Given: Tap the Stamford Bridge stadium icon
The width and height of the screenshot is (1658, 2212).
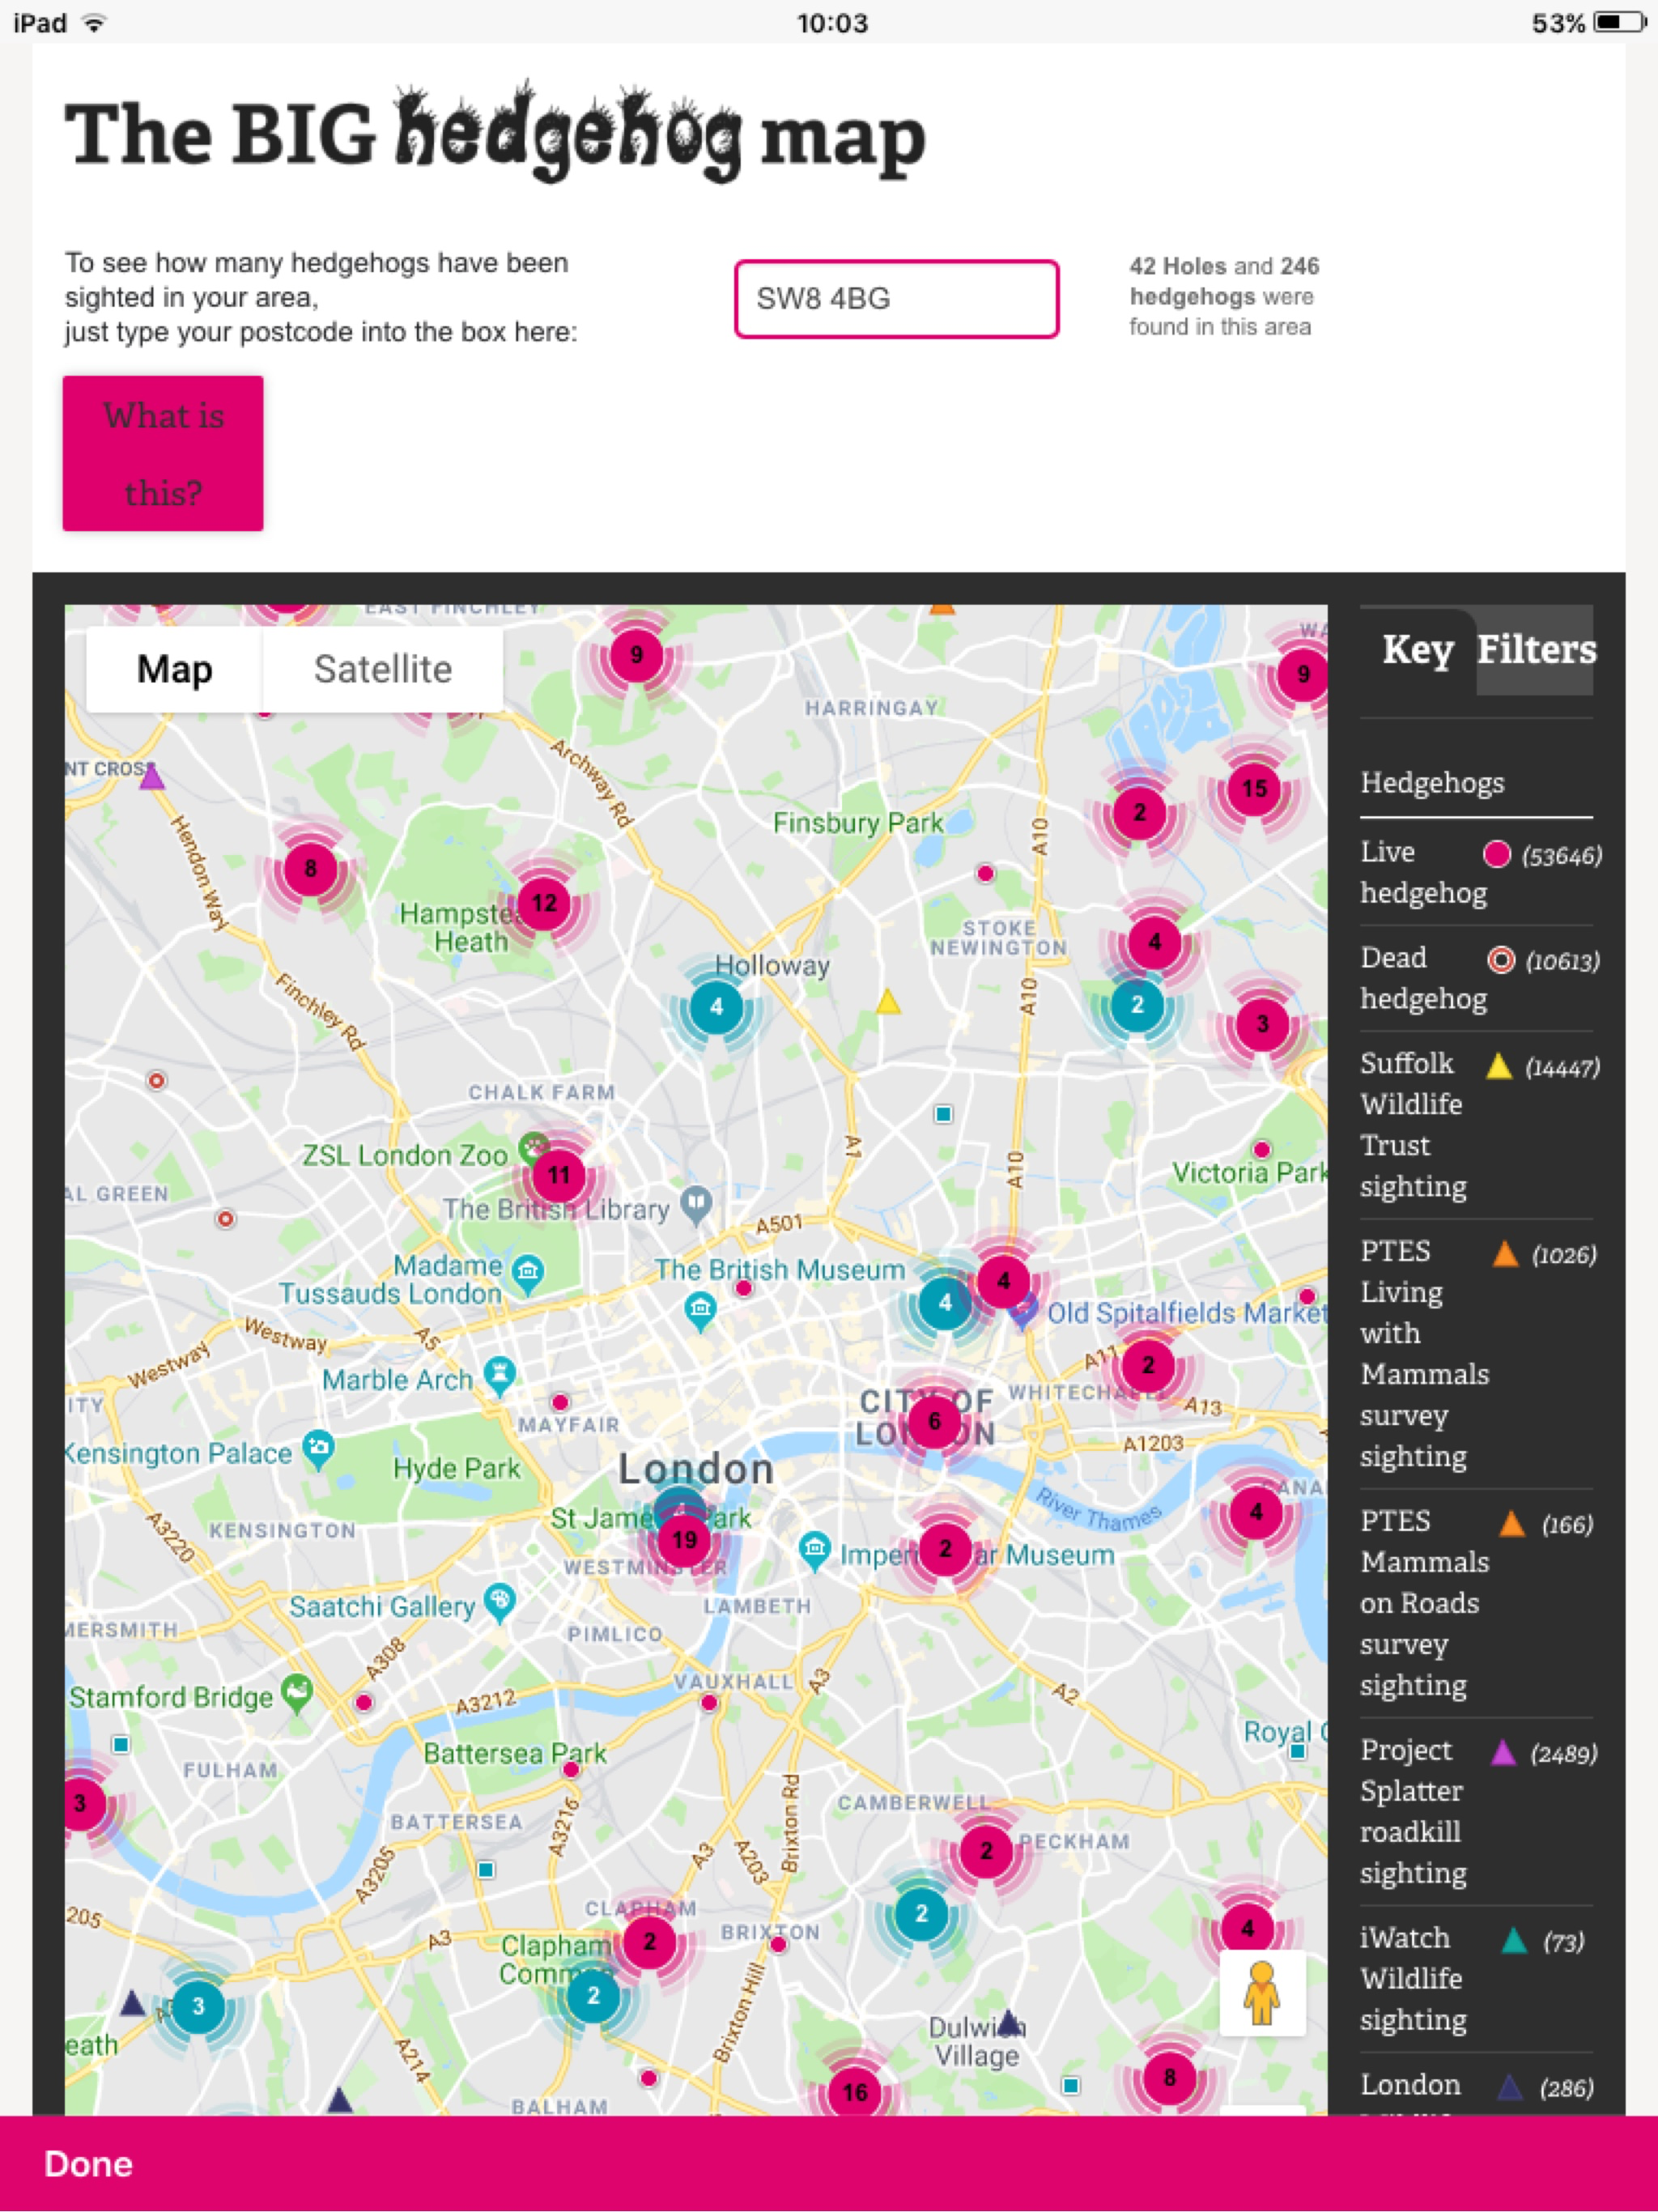Looking at the screenshot, I should (x=297, y=1693).
